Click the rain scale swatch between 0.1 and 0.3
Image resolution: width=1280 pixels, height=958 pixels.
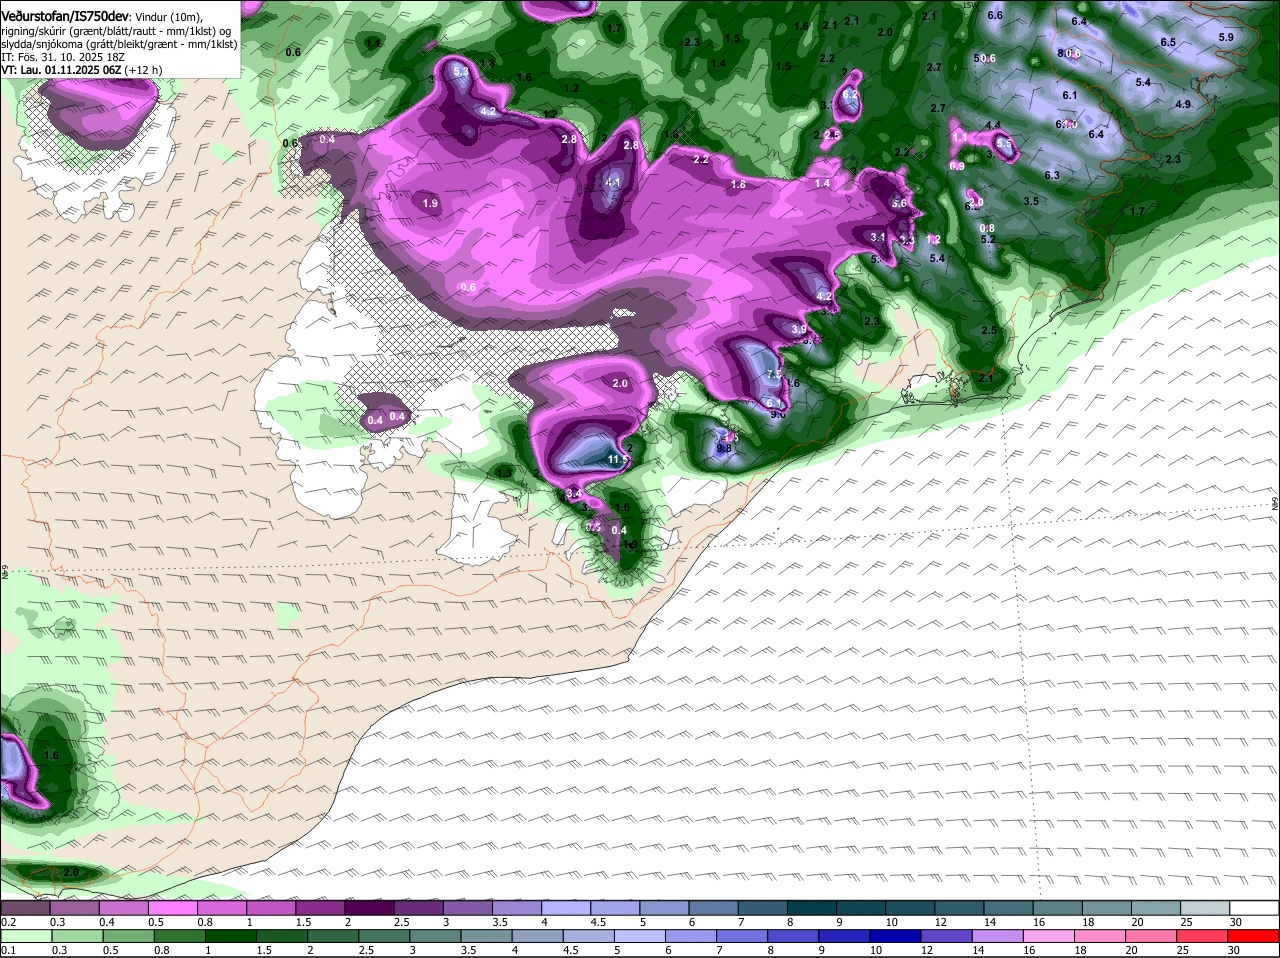25,936
